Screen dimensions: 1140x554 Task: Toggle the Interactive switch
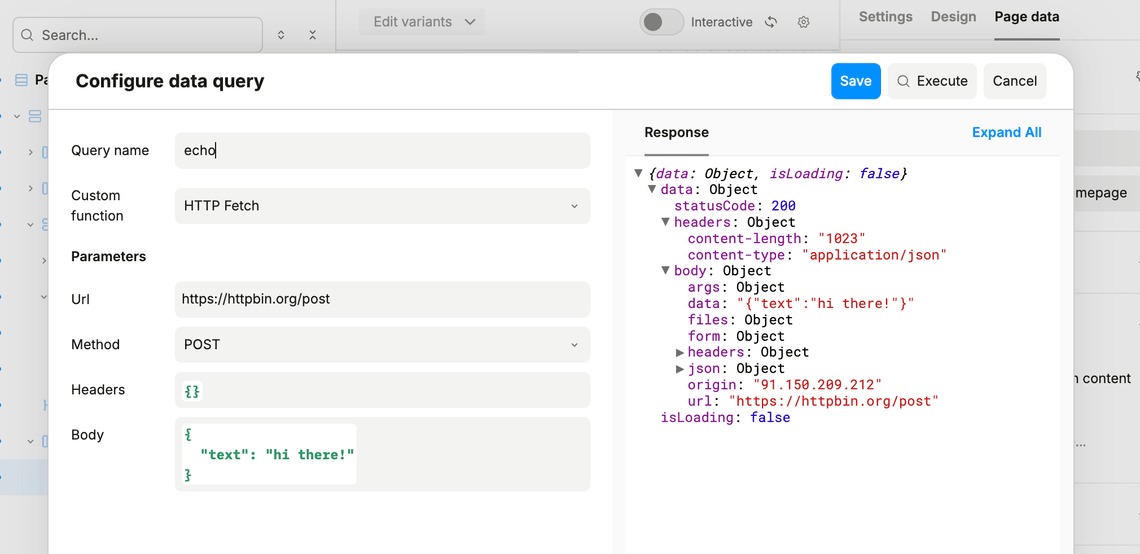[x=662, y=22]
